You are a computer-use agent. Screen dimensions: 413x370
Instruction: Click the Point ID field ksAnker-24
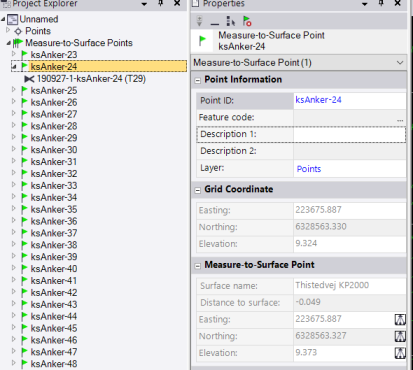349,100
